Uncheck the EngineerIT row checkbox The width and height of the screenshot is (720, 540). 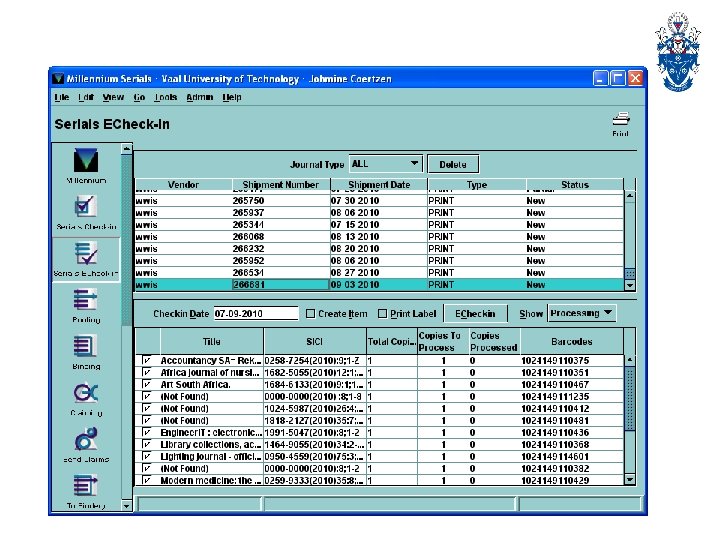[x=146, y=433]
